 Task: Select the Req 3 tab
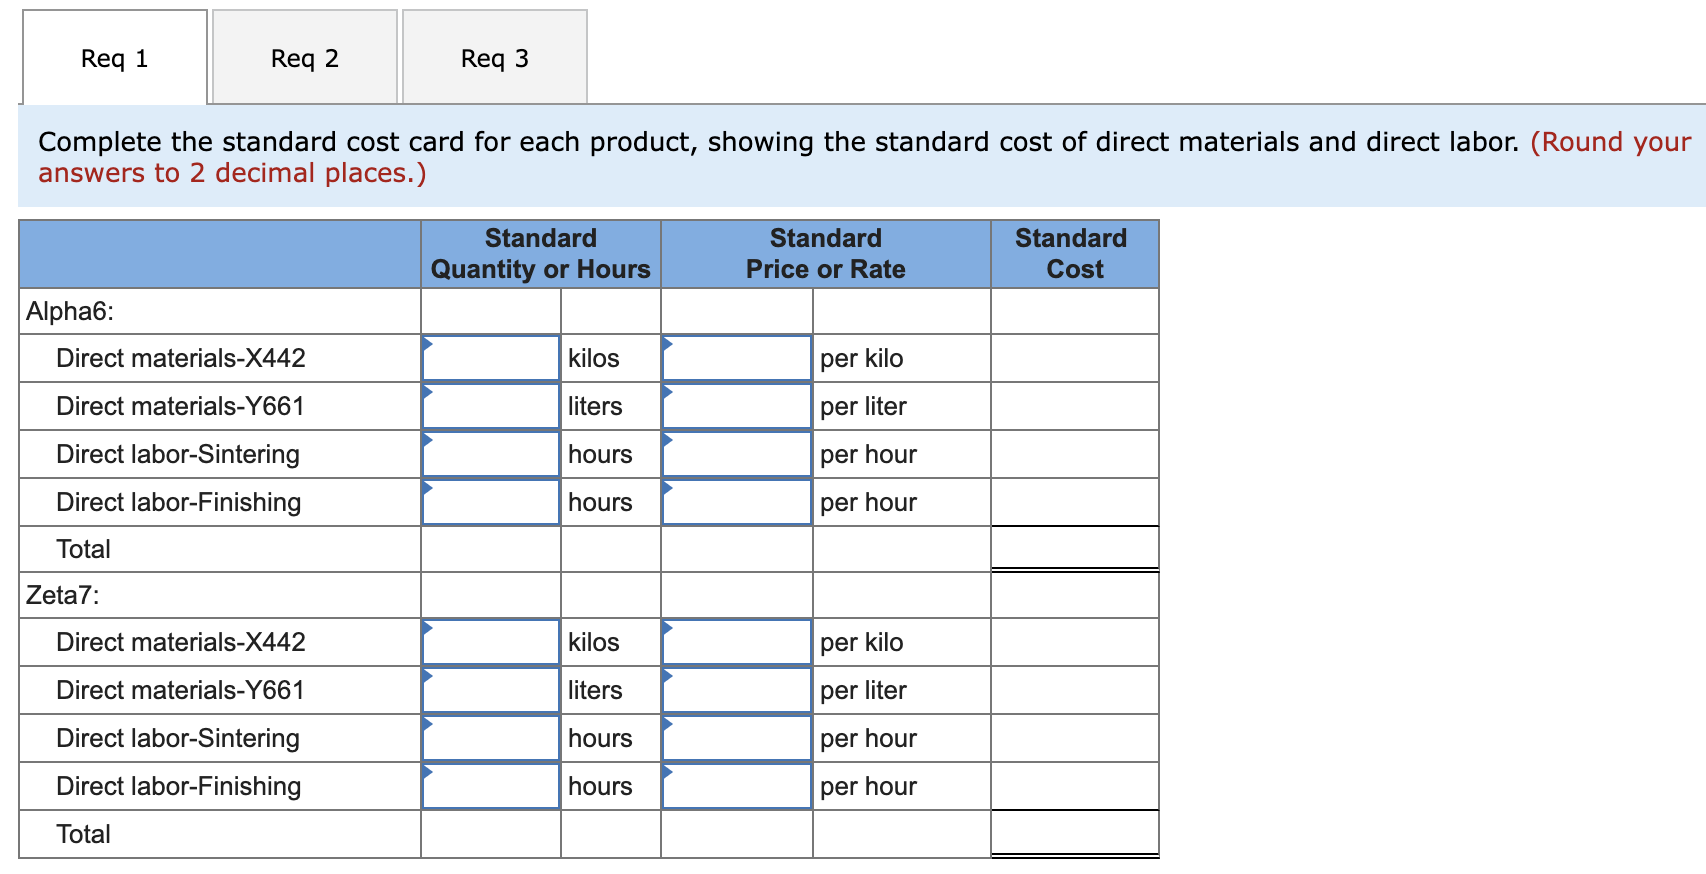tap(494, 58)
